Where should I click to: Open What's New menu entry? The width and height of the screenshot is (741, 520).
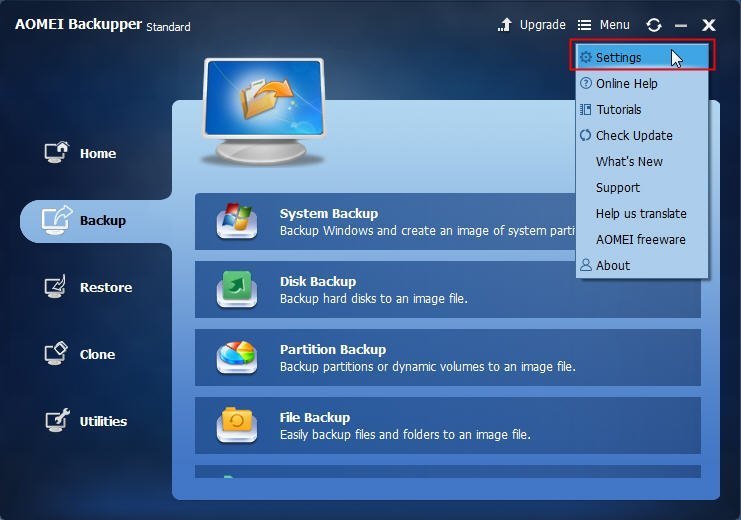click(x=642, y=162)
